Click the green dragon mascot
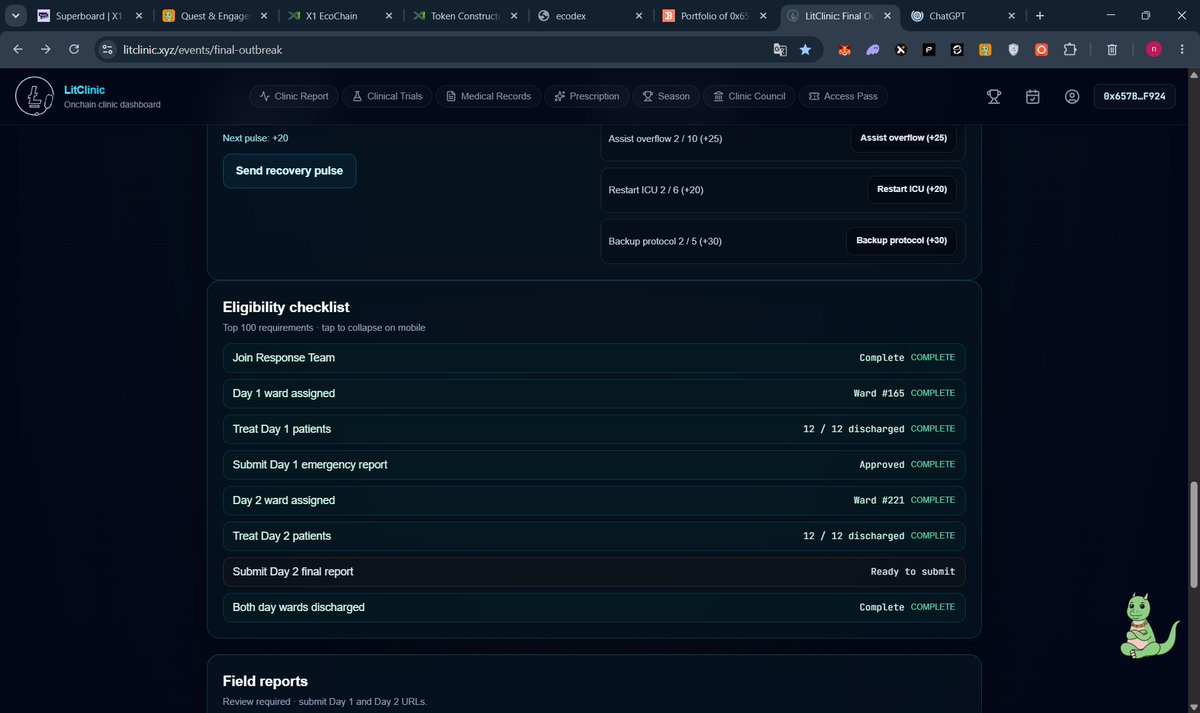The width and height of the screenshot is (1200, 713). point(1148,625)
